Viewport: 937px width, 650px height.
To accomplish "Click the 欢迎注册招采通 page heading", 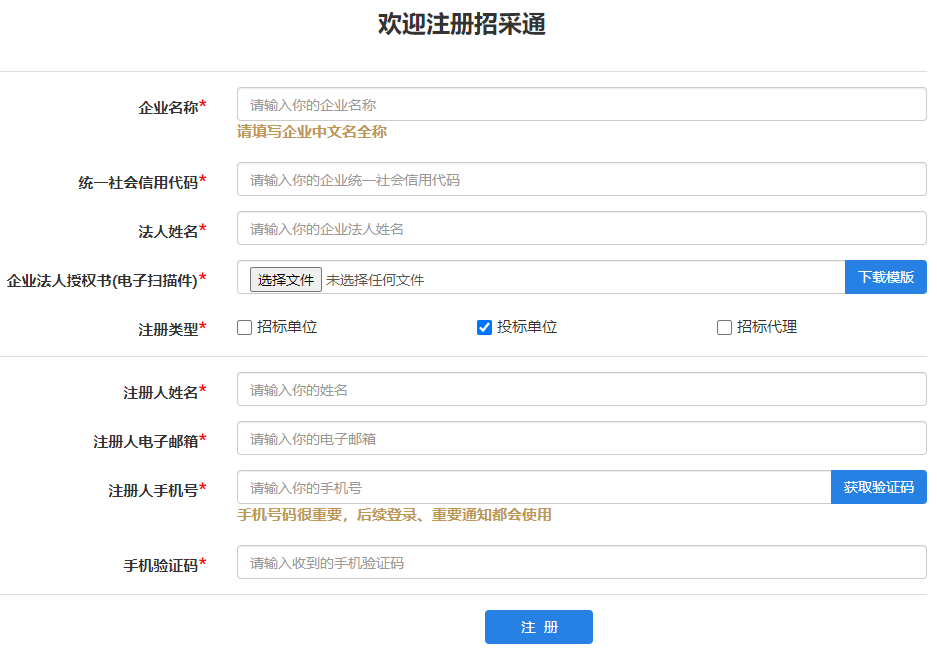I will pyautogui.click(x=462, y=25).
